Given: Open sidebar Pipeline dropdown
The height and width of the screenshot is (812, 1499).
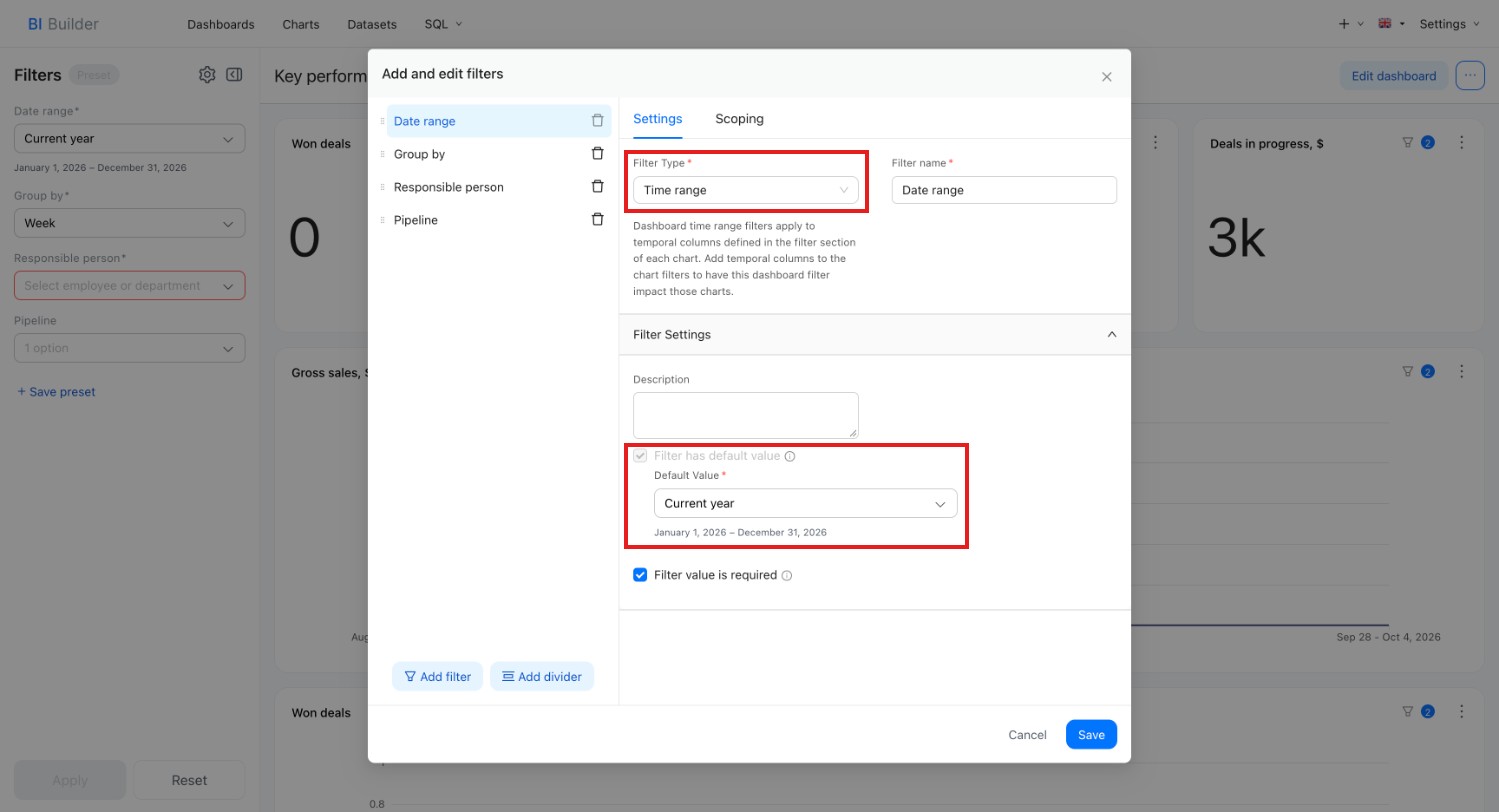Looking at the screenshot, I should pos(129,348).
